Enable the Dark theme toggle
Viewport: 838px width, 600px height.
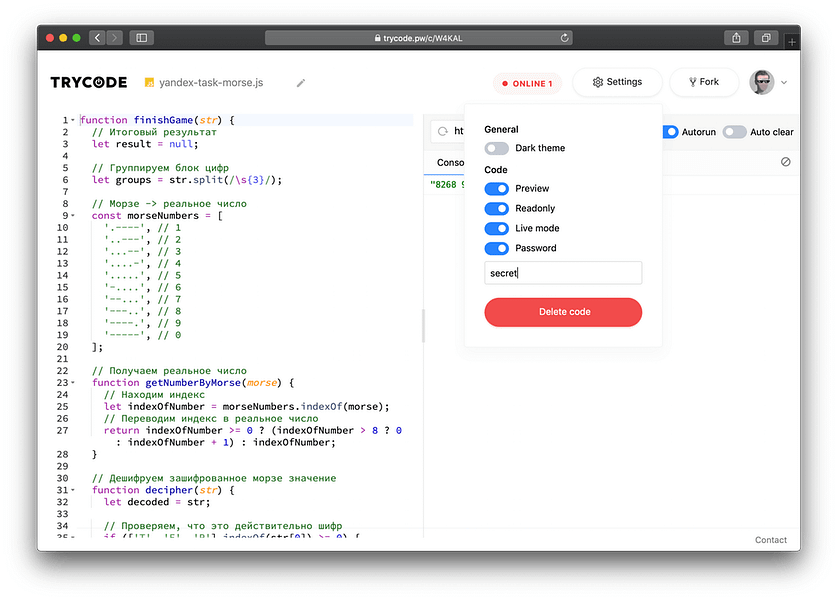click(496, 148)
